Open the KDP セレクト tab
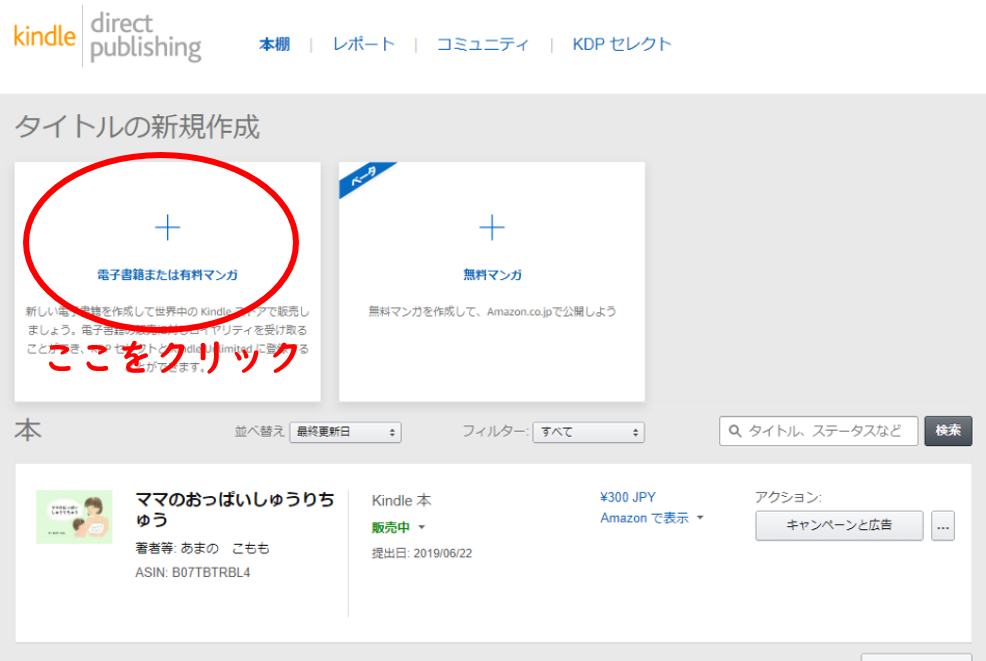The image size is (986, 661). pyautogui.click(x=621, y=45)
